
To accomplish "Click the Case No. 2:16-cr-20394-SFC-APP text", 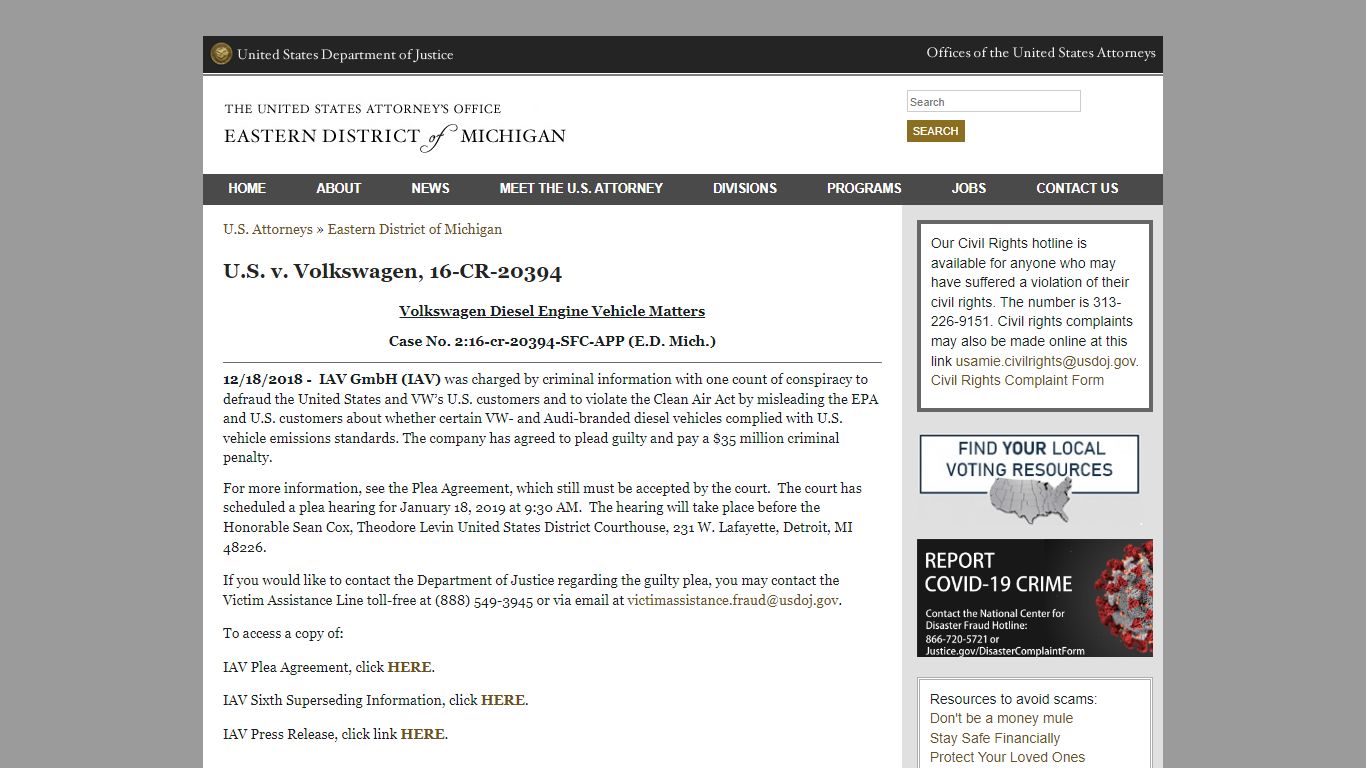I will tap(552, 341).
